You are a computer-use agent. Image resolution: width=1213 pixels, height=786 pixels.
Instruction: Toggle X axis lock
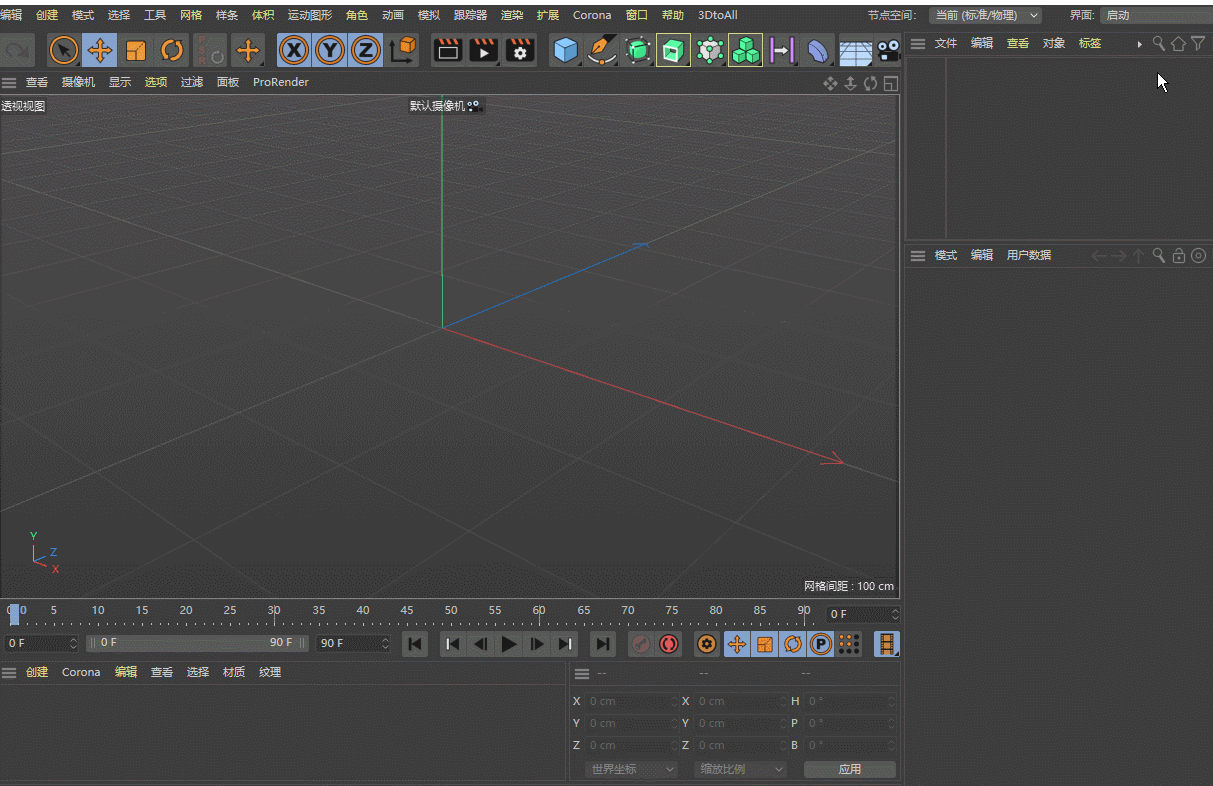294,50
